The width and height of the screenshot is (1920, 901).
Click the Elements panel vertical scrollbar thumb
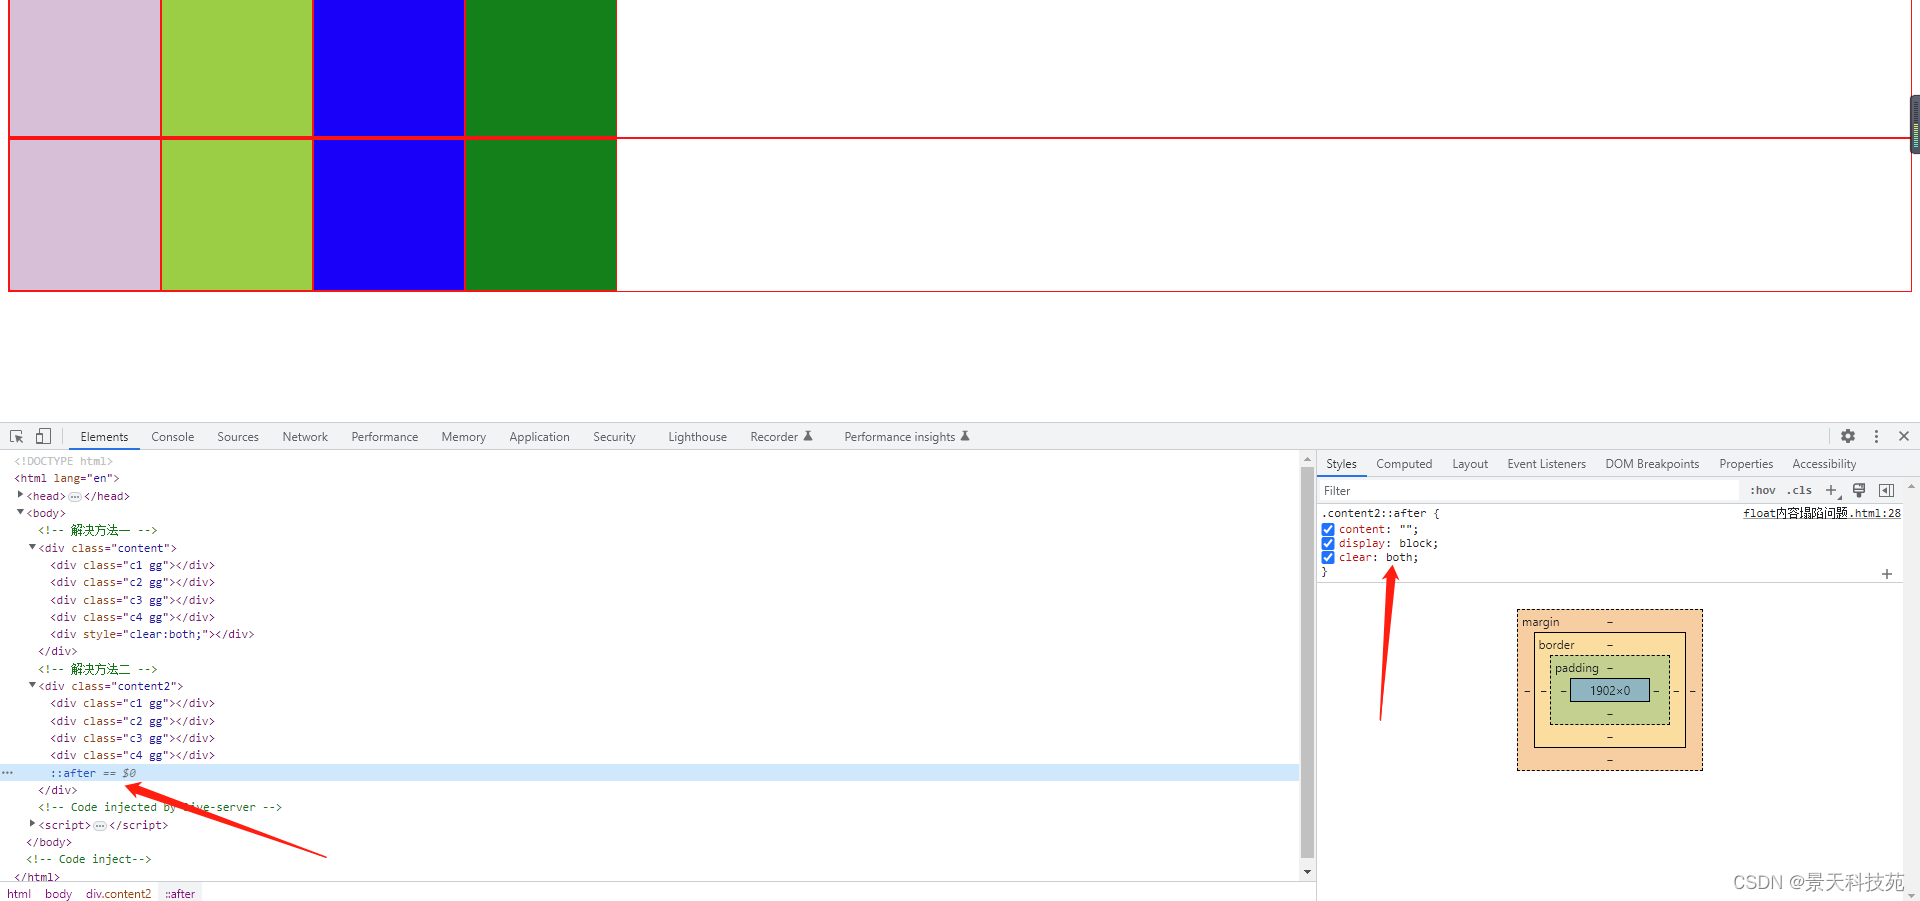click(x=1307, y=662)
